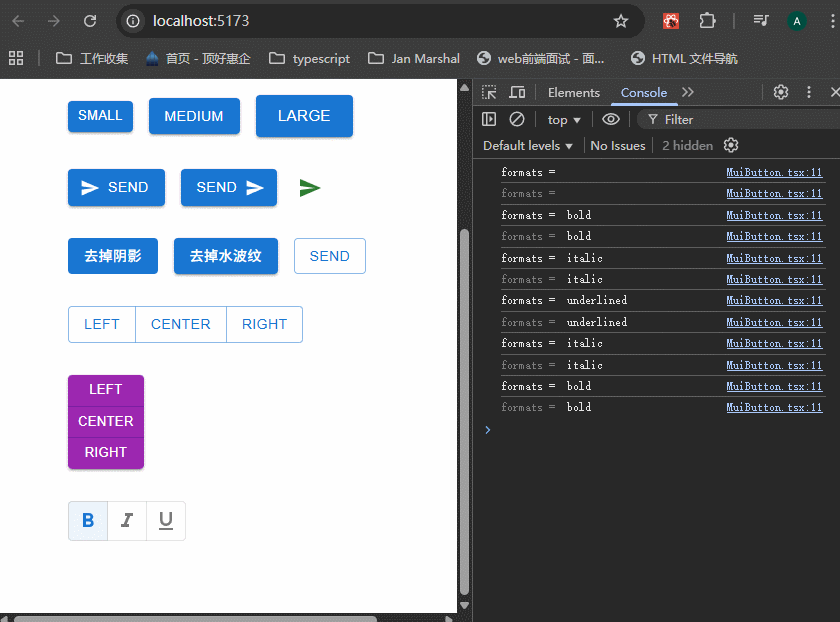Expand more DevTools tabs chevron
Screen dimensions: 840x622
tap(688, 92)
